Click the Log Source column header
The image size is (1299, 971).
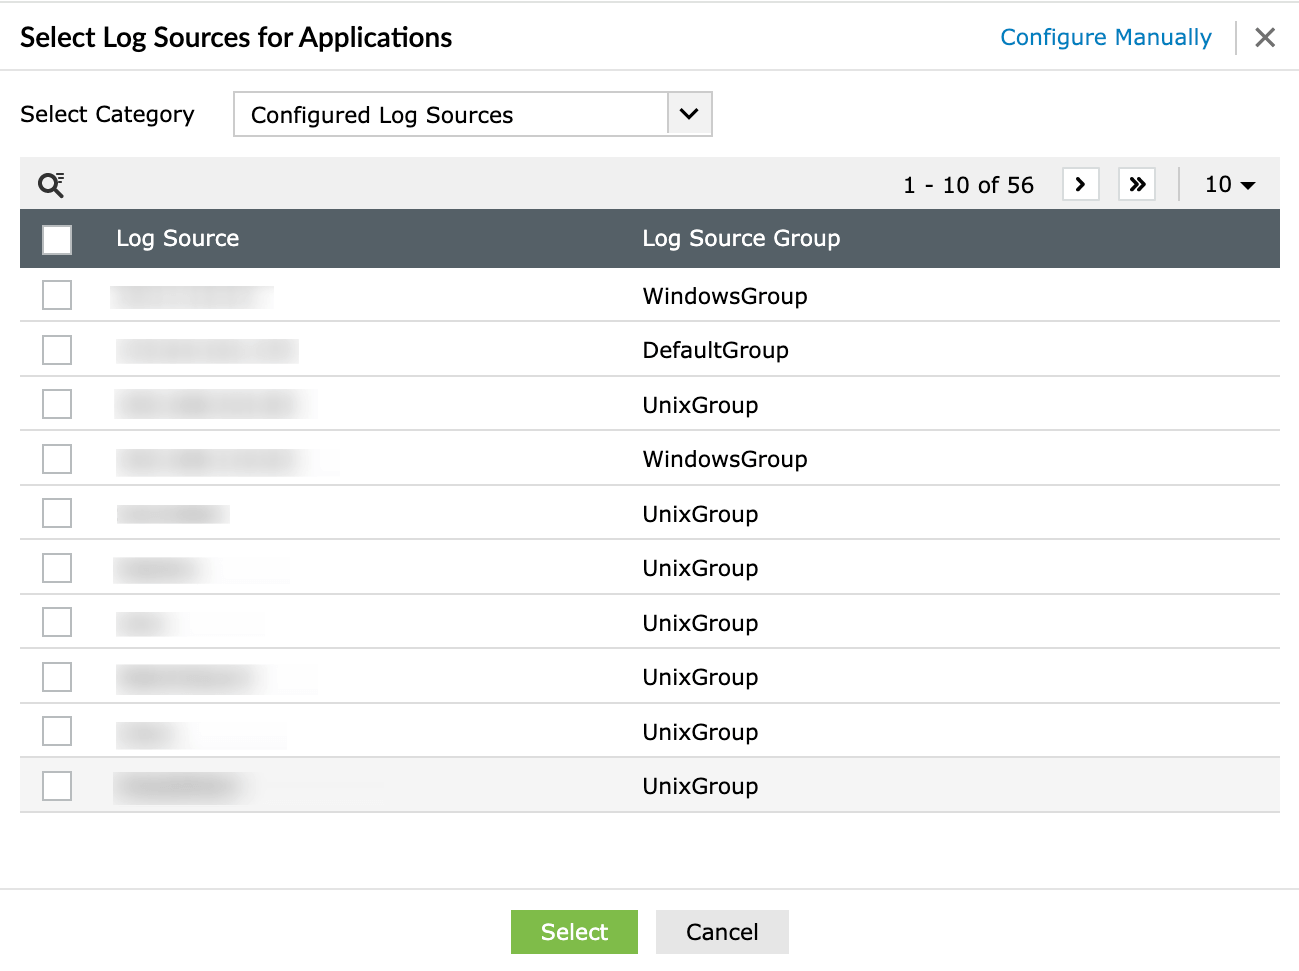[x=178, y=239]
